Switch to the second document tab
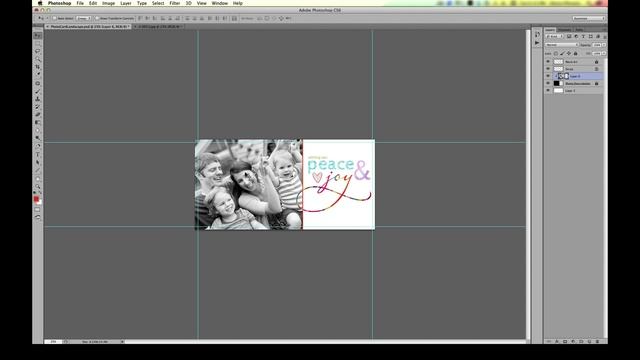Screen dimensions: 640x360 pos(158,27)
